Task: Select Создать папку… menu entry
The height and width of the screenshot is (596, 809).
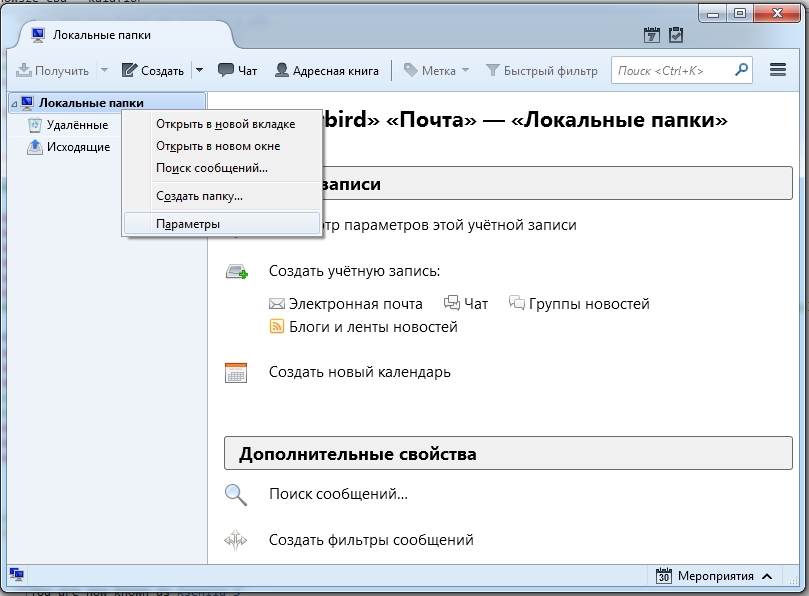Action: click(222, 196)
